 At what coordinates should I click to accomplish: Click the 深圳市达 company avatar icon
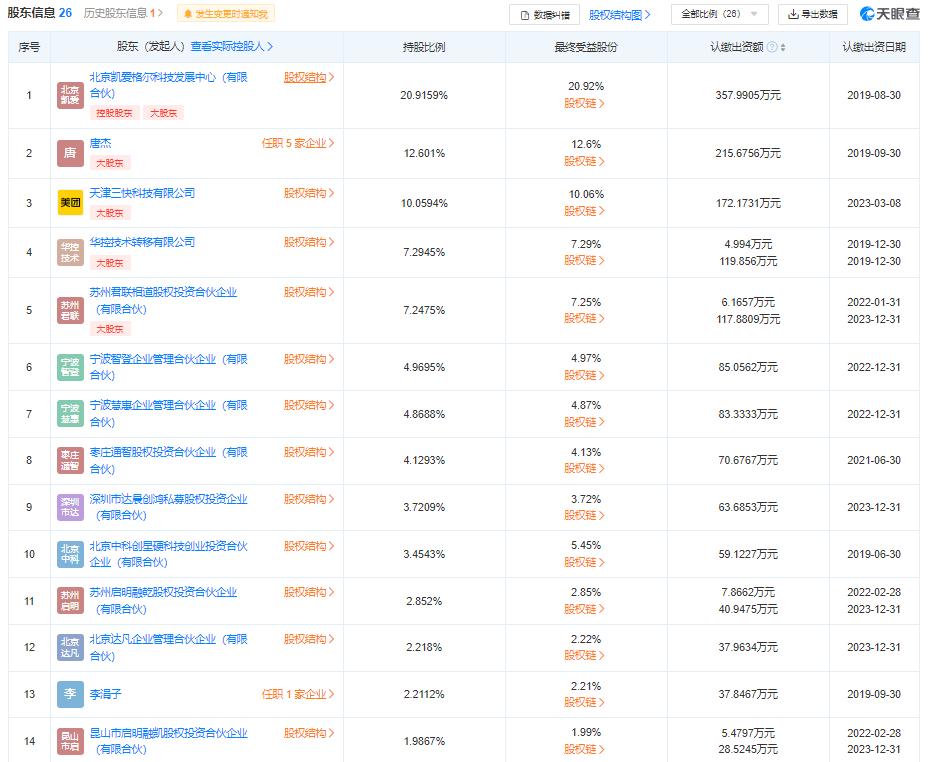[70, 507]
